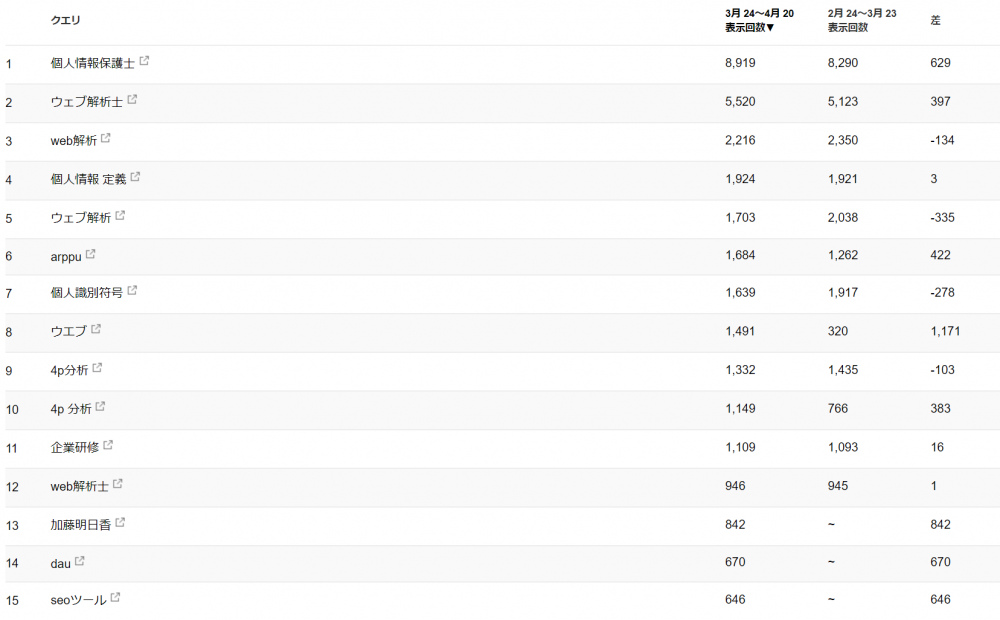
Task: Open external link icon beside arppu
Action: (91, 254)
